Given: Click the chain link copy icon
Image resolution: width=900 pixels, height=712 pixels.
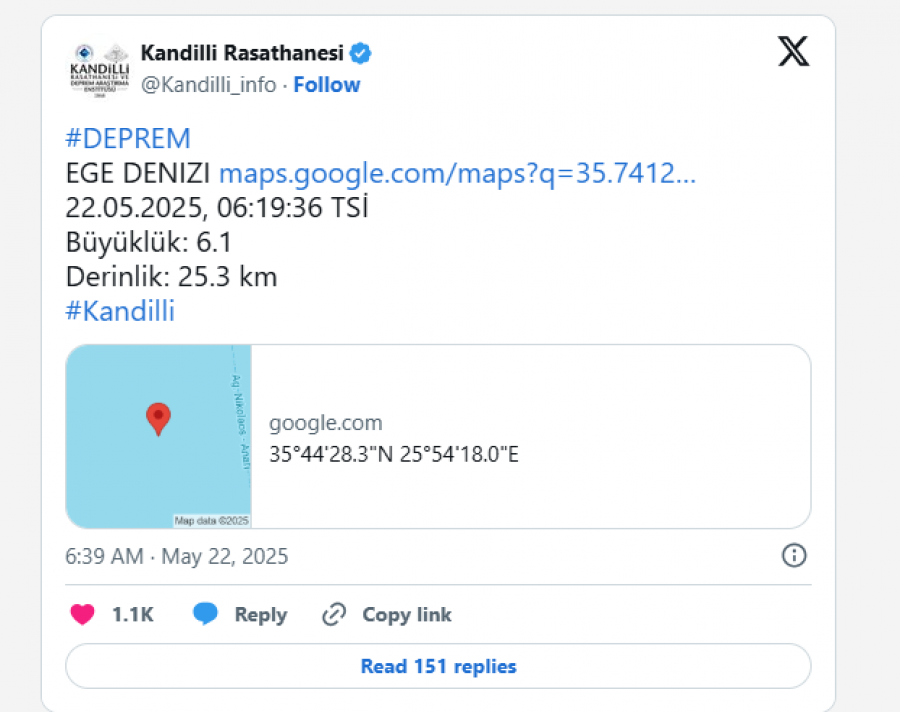Looking at the screenshot, I should (x=334, y=614).
